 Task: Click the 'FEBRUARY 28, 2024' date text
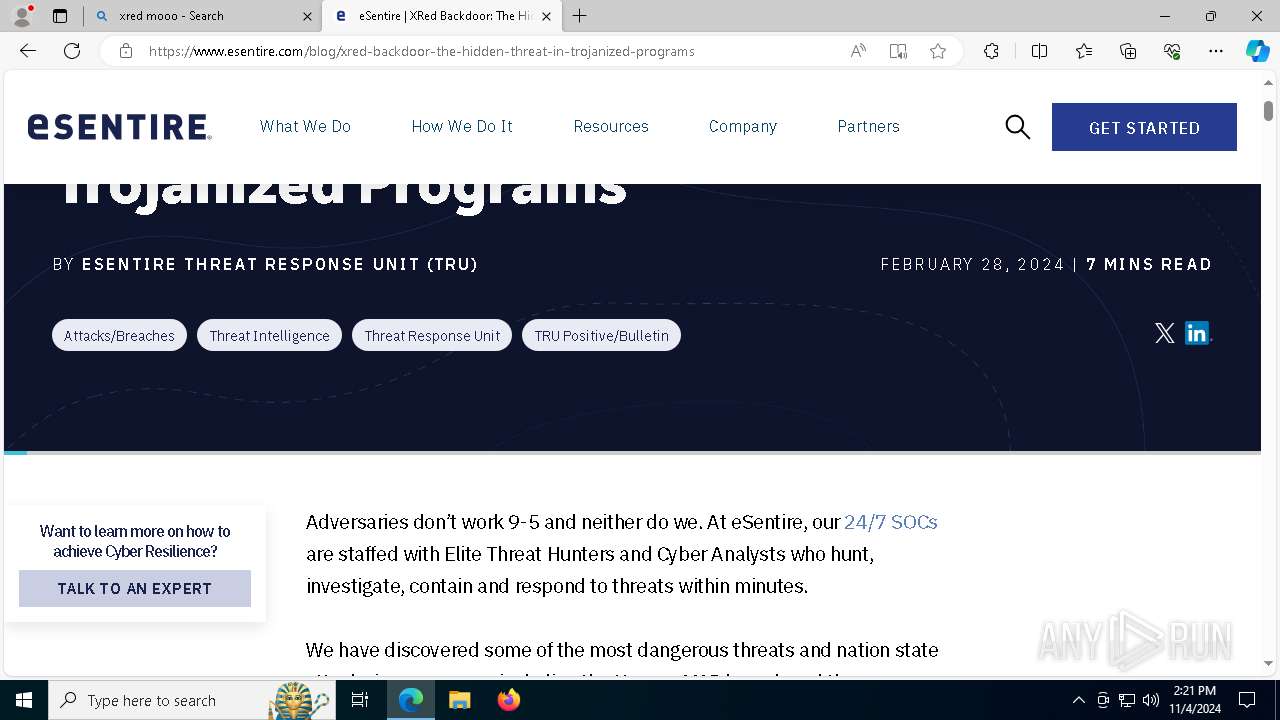[972, 264]
